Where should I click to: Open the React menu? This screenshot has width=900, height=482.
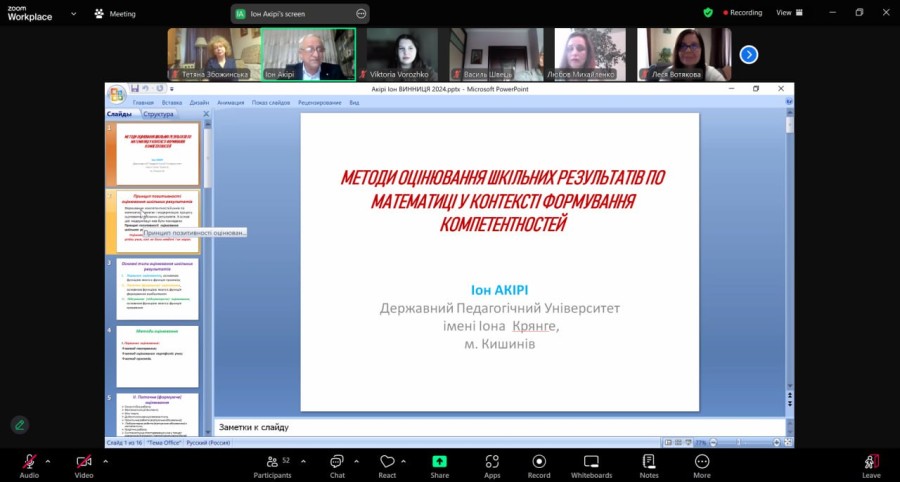pyautogui.click(x=387, y=466)
